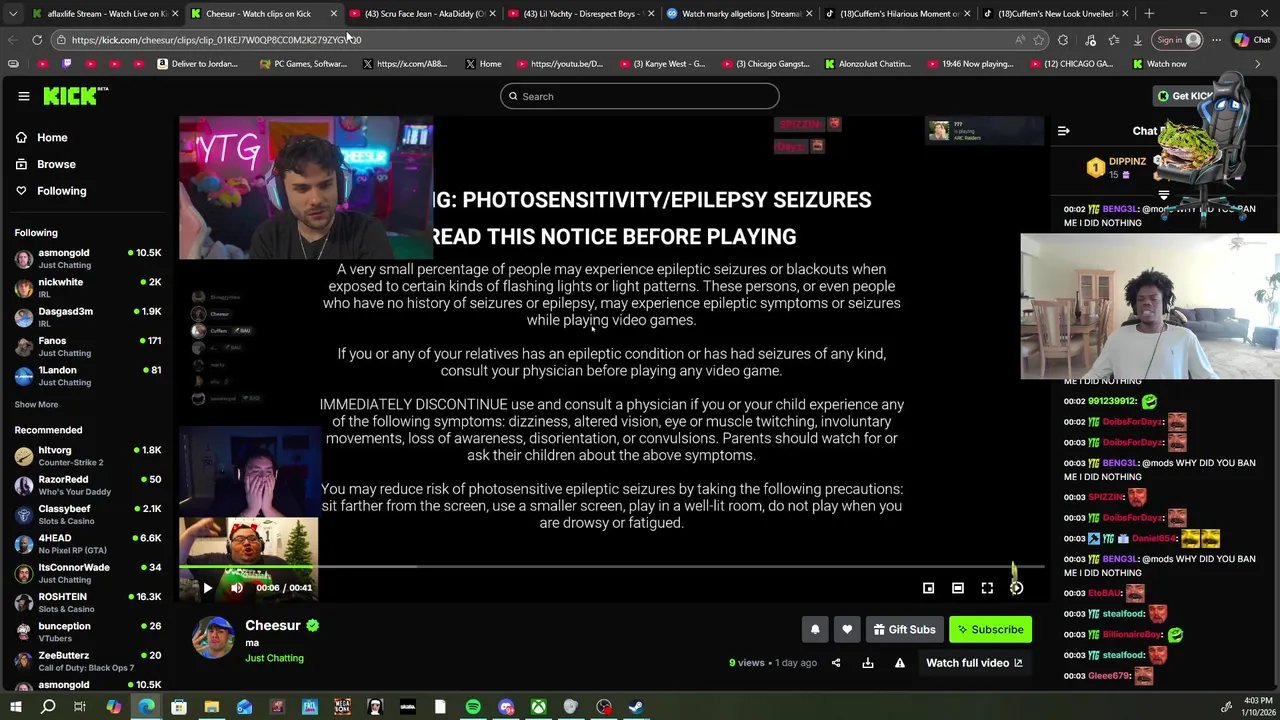Open Steam from taskbar

(636, 707)
